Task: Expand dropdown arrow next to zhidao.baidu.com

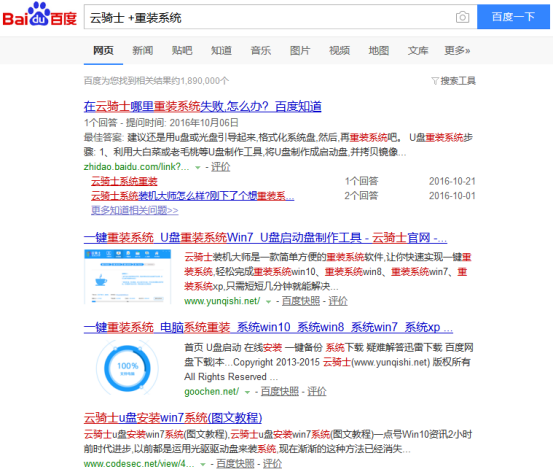Action: [x=198, y=167]
